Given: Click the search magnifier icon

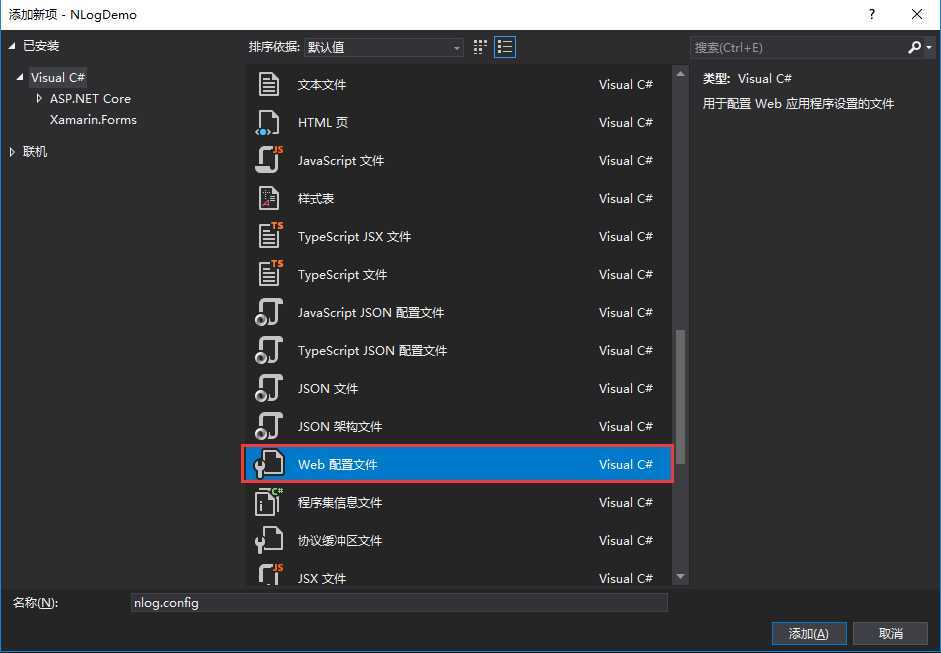Looking at the screenshot, I should tap(914, 47).
